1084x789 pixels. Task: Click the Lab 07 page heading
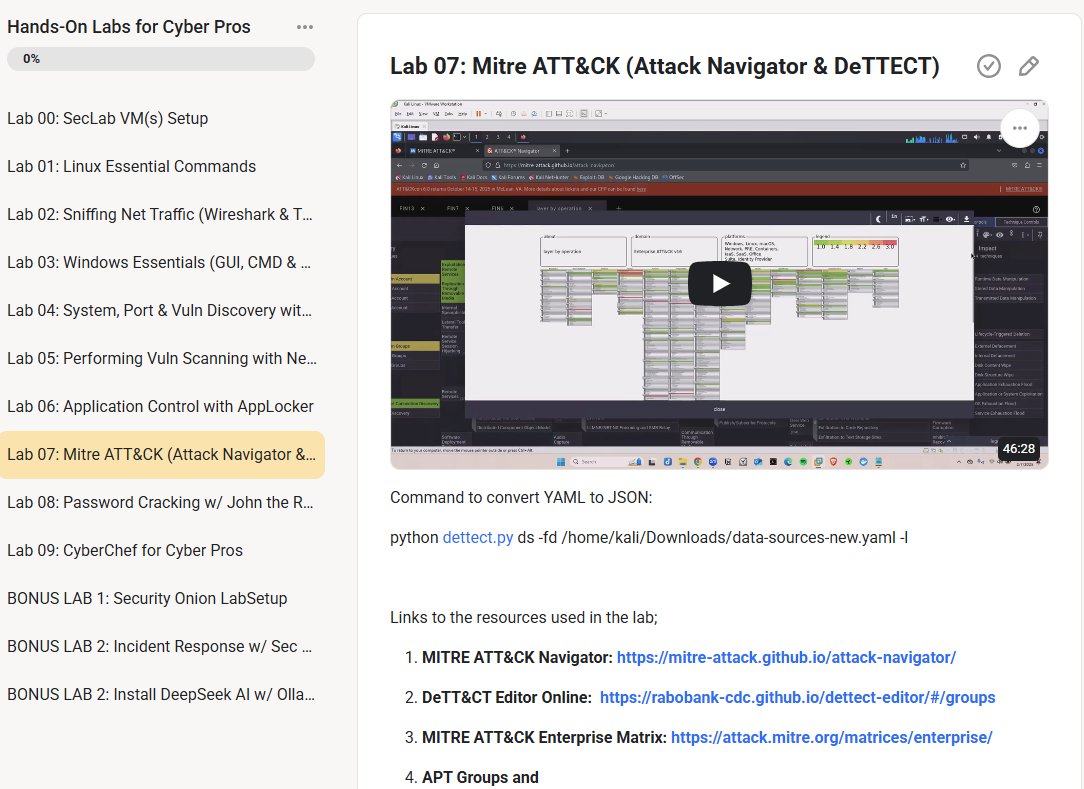[x=664, y=66]
